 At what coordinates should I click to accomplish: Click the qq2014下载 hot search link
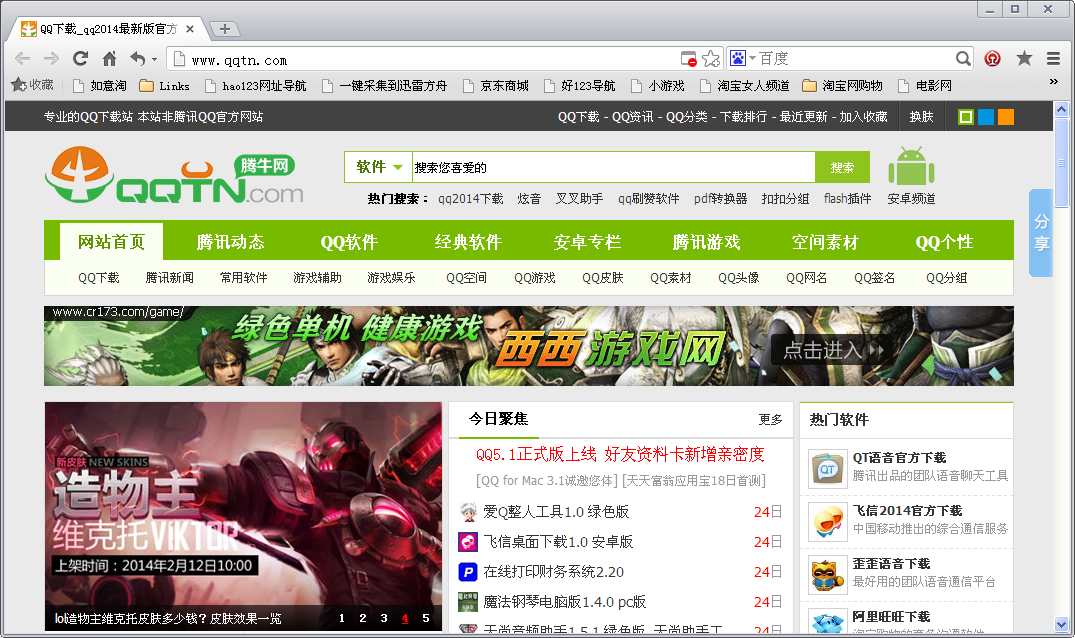click(x=470, y=199)
